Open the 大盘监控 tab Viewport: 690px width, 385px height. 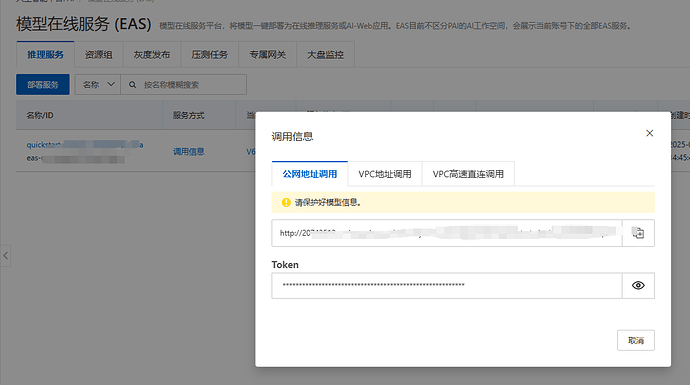tap(325, 55)
